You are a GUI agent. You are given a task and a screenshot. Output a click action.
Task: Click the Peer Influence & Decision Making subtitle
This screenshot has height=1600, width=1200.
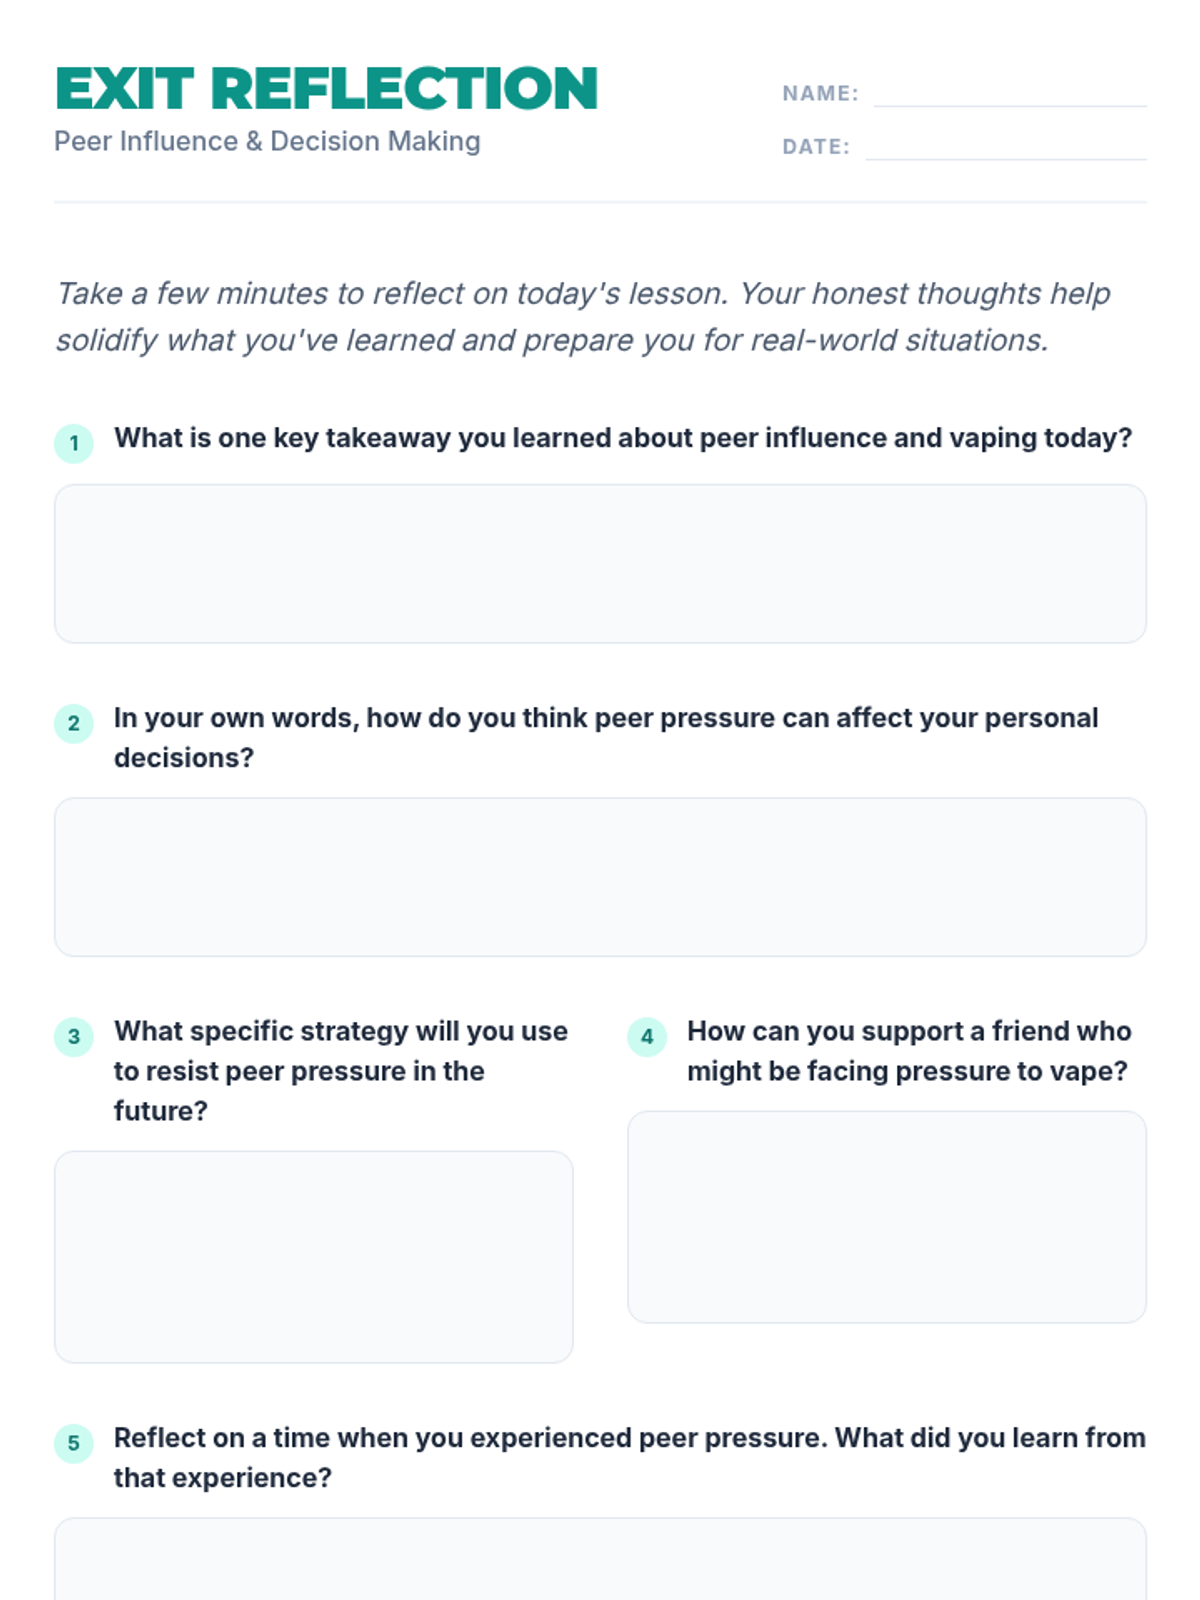267,141
